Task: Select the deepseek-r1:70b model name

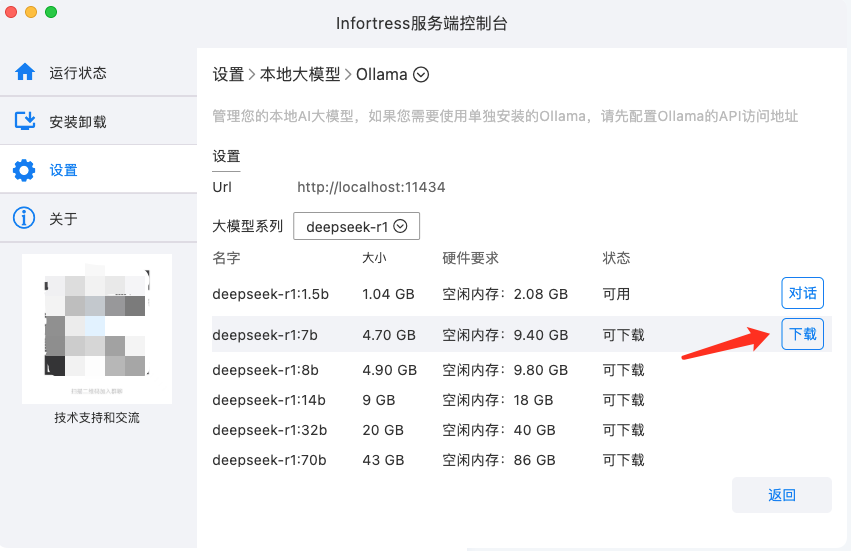Action: pos(270,460)
